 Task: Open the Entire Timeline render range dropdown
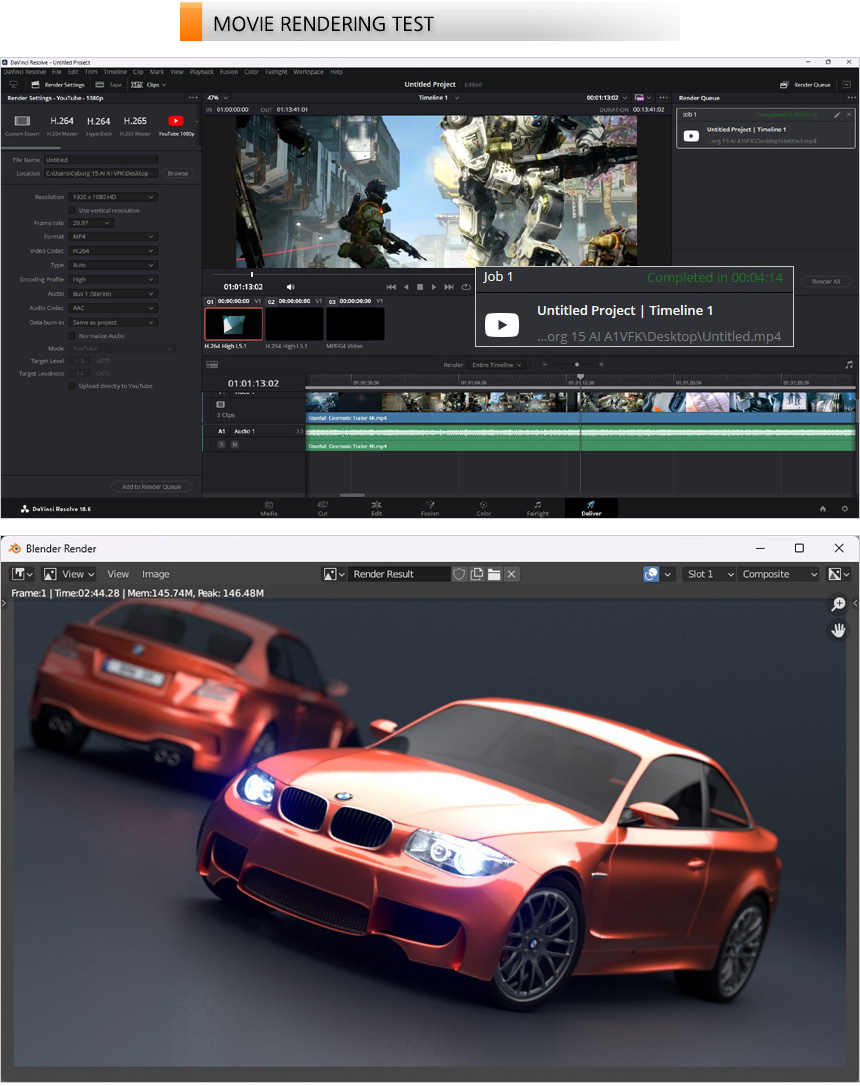[x=497, y=365]
